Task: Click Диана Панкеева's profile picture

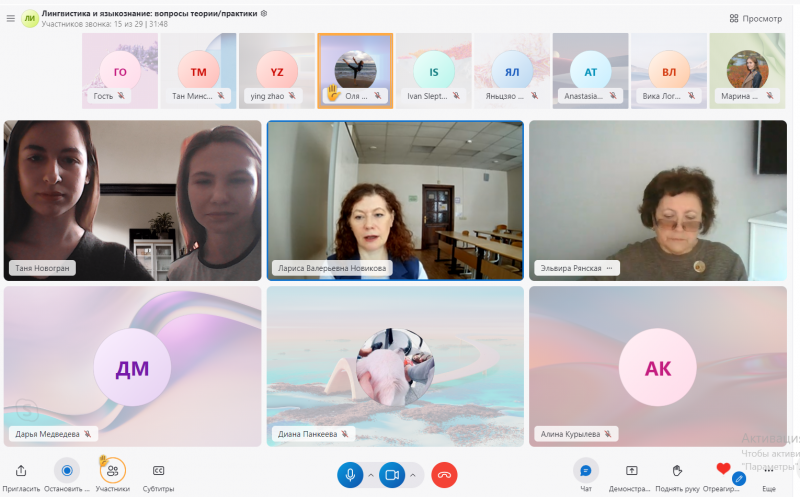Action: click(395, 367)
